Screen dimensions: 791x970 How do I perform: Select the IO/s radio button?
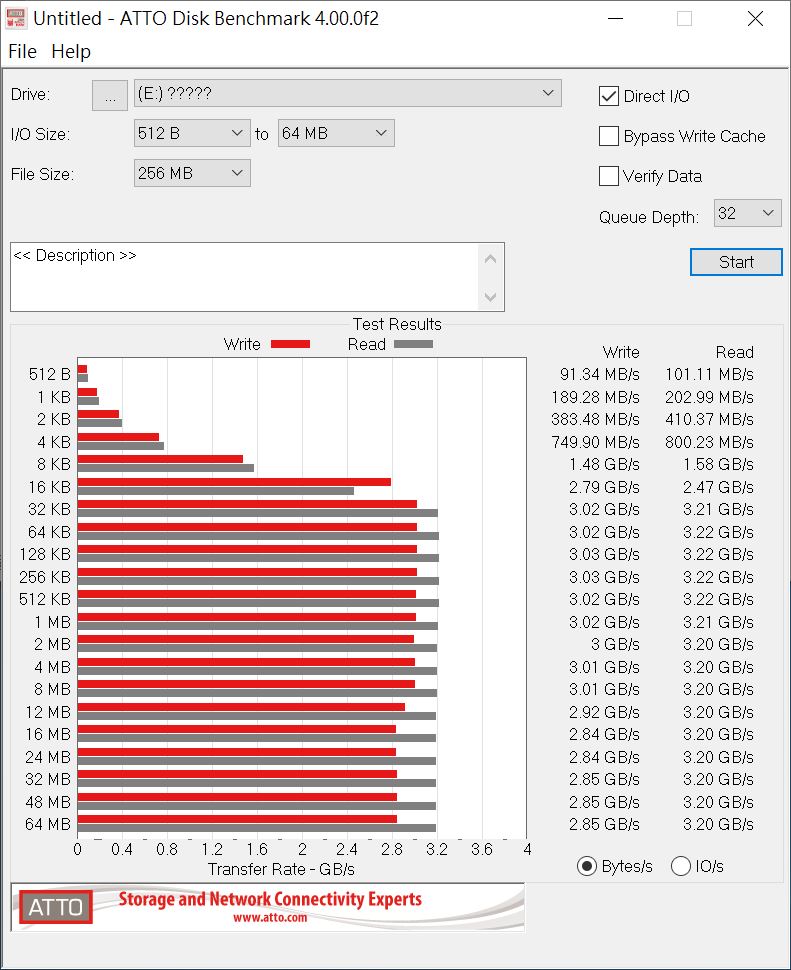(680, 866)
